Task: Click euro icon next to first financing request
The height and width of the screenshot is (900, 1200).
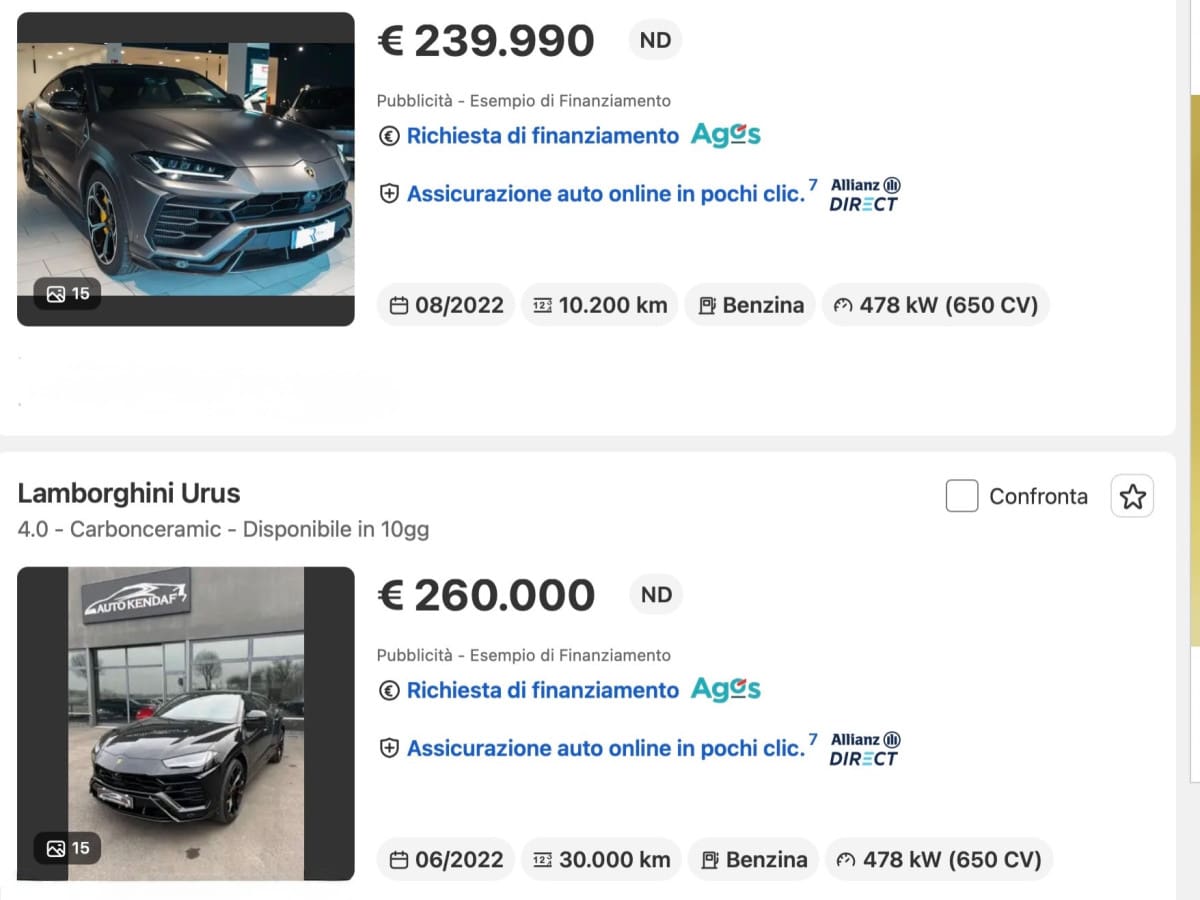Action: click(389, 136)
